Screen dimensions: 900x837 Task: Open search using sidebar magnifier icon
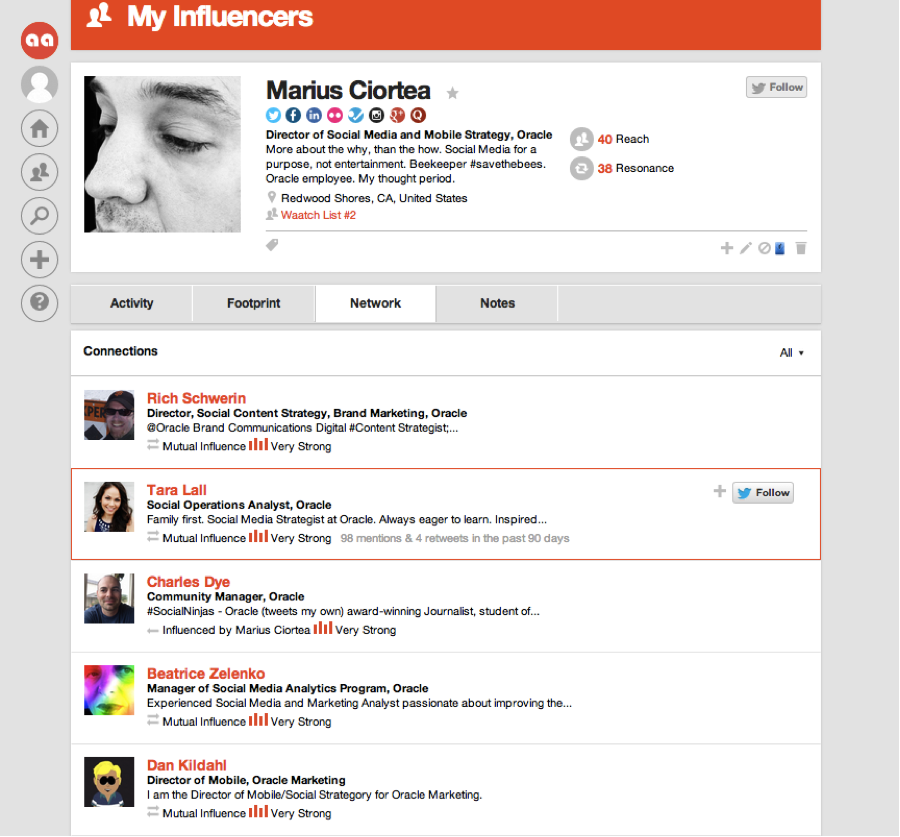click(39, 215)
